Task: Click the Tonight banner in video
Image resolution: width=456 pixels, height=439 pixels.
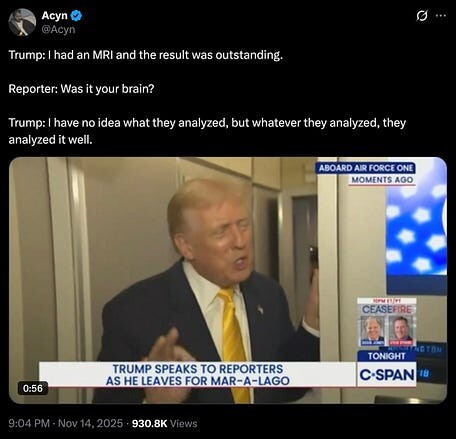Action: point(387,356)
